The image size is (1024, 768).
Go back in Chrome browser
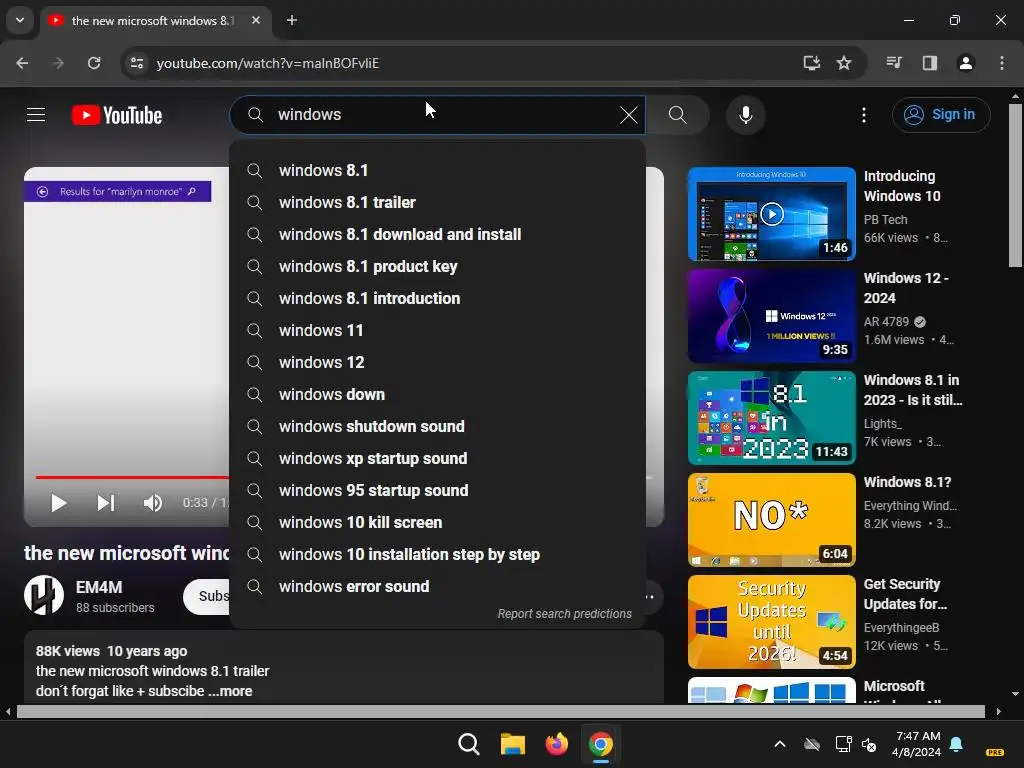[x=22, y=63]
